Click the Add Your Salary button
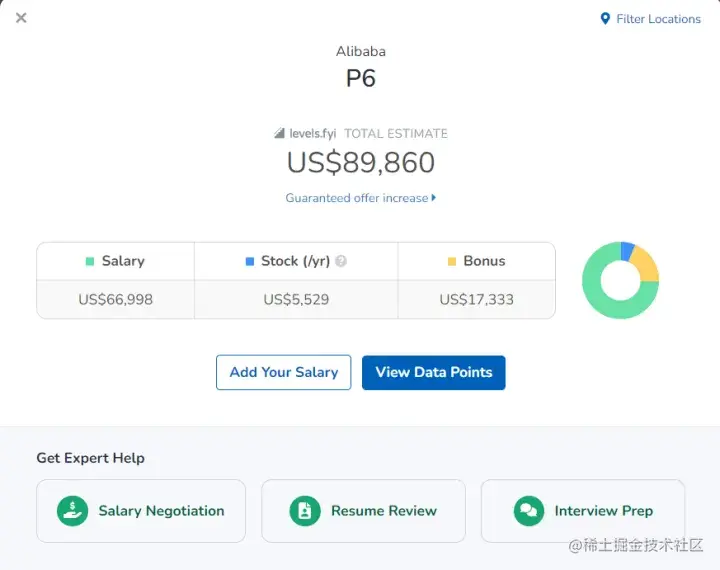 point(284,372)
